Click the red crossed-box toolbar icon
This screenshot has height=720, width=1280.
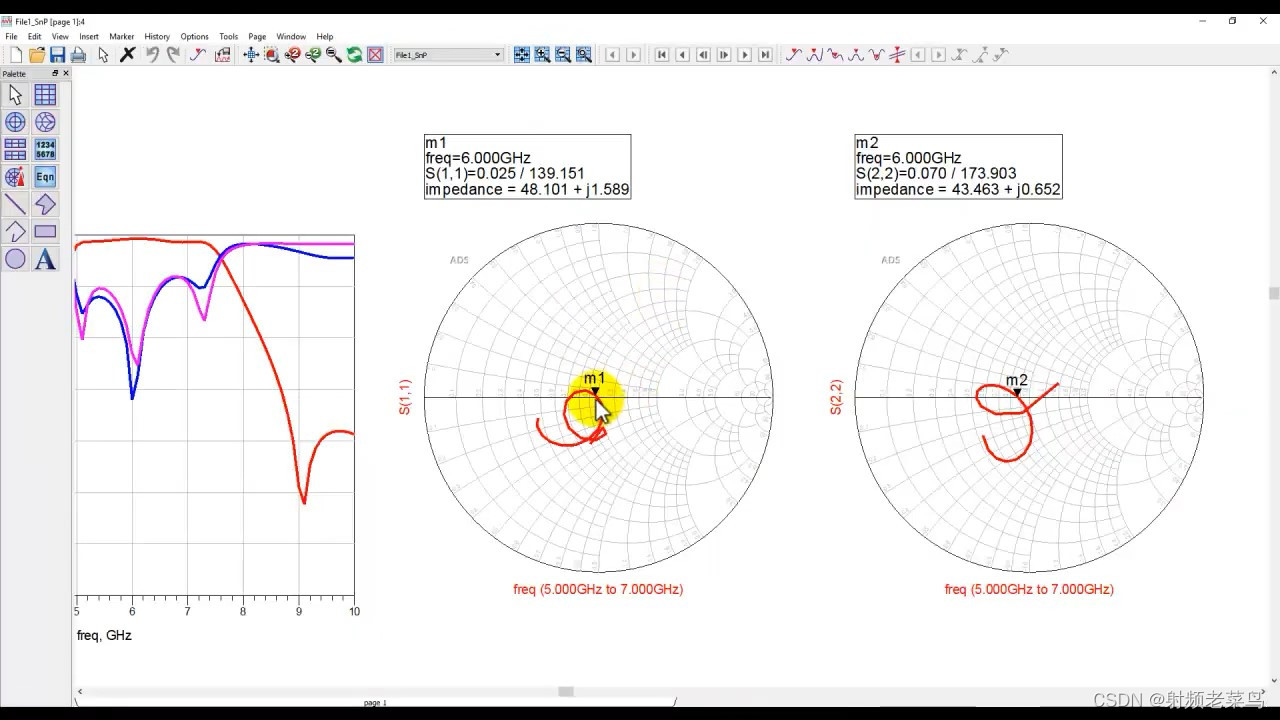375,55
